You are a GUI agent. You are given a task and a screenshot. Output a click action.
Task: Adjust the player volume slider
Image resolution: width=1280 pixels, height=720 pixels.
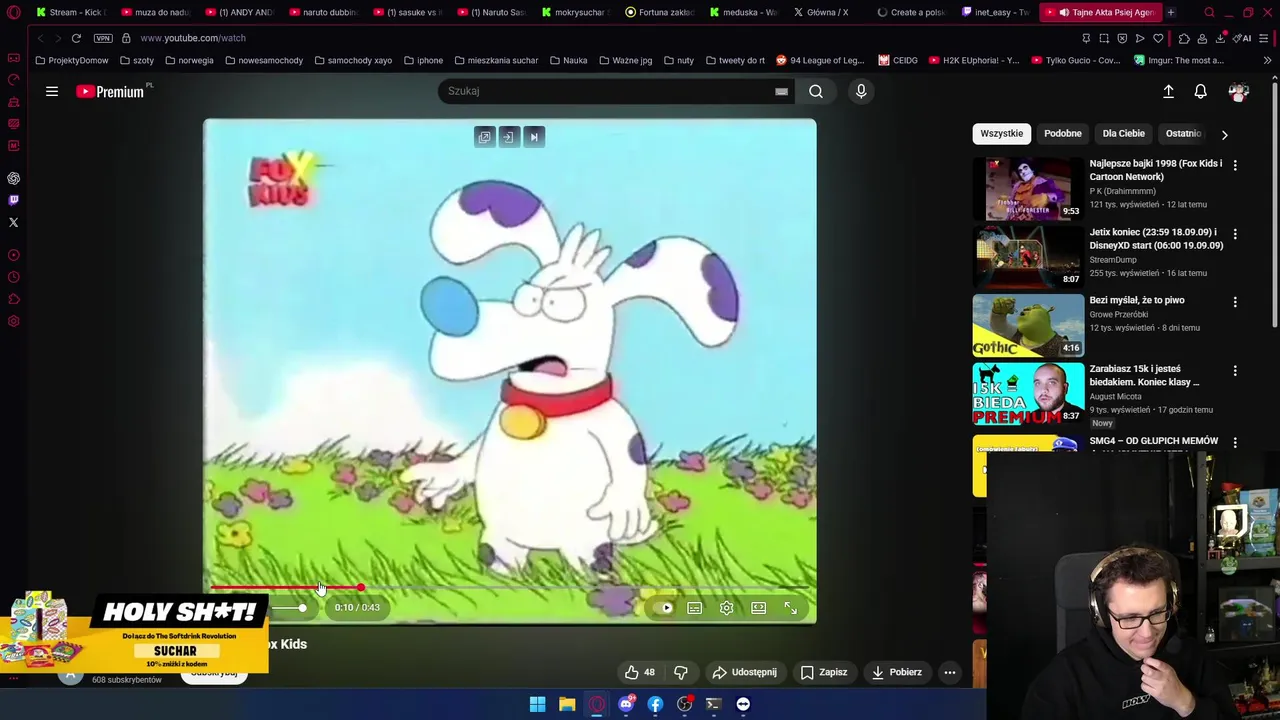[290, 608]
